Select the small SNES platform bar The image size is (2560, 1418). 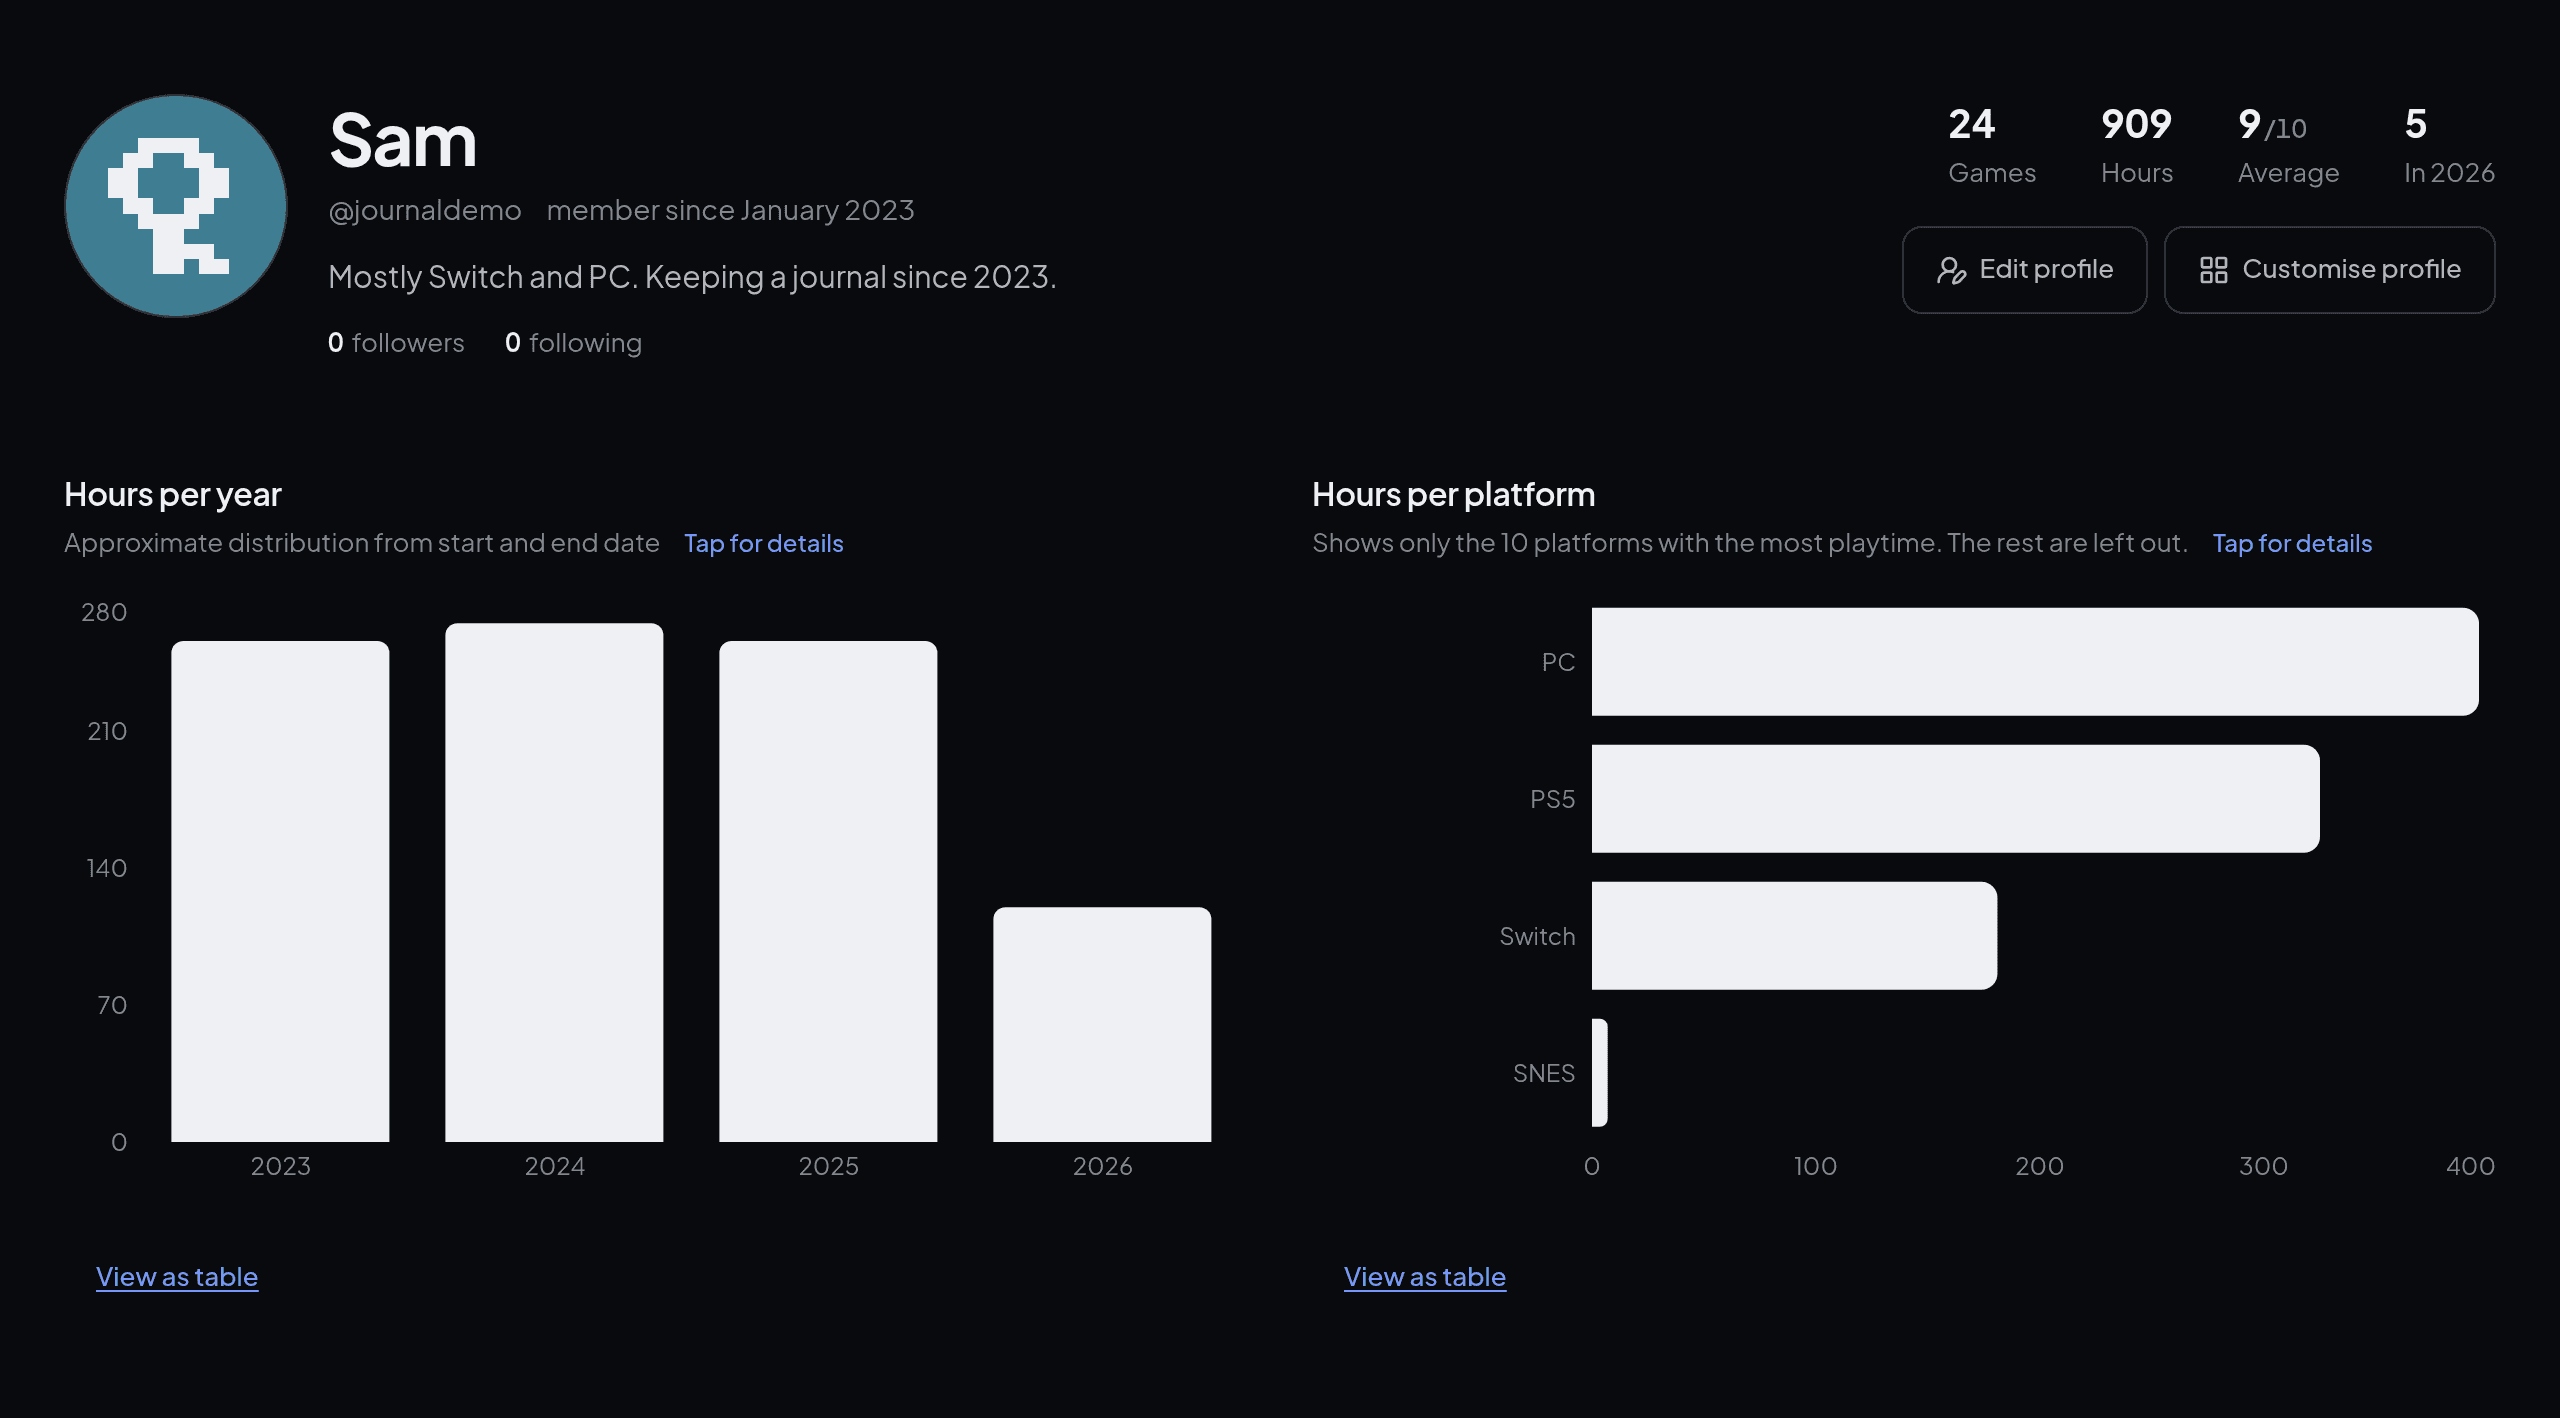click(1600, 1073)
